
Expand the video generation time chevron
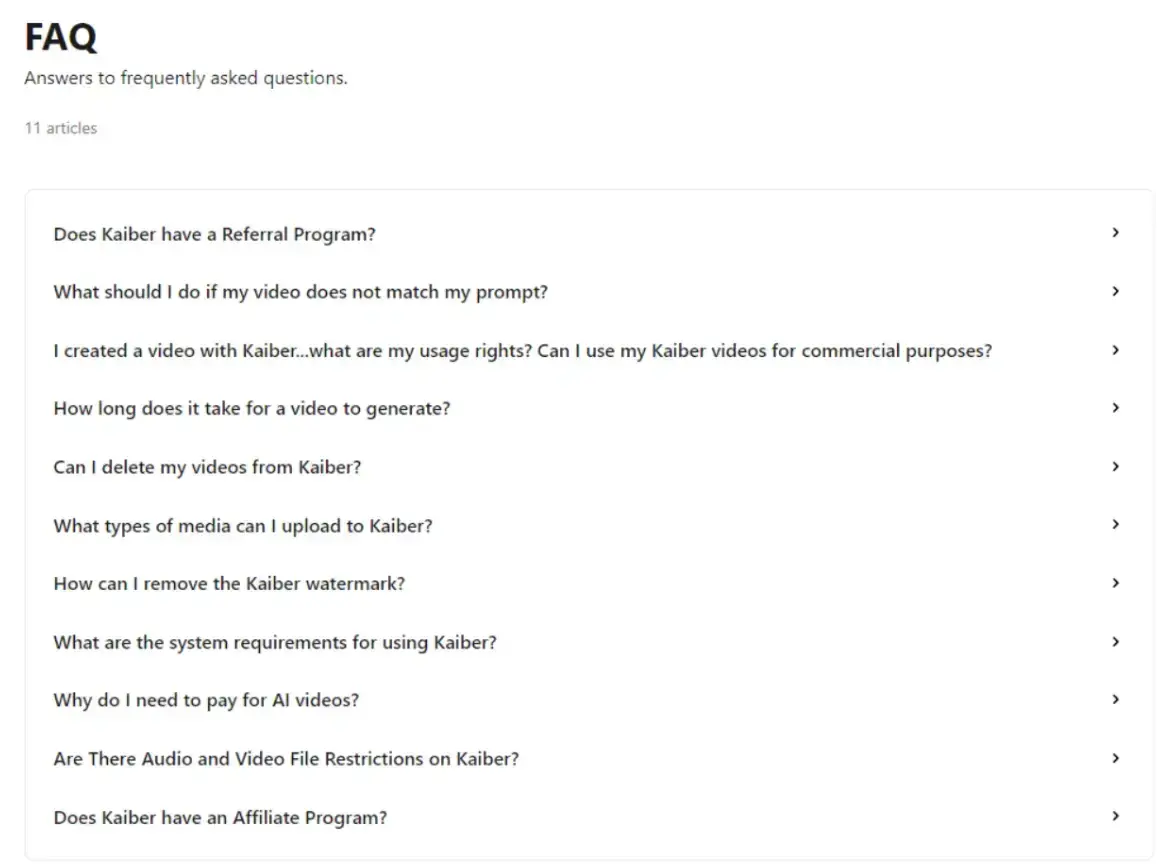pyautogui.click(x=1115, y=408)
